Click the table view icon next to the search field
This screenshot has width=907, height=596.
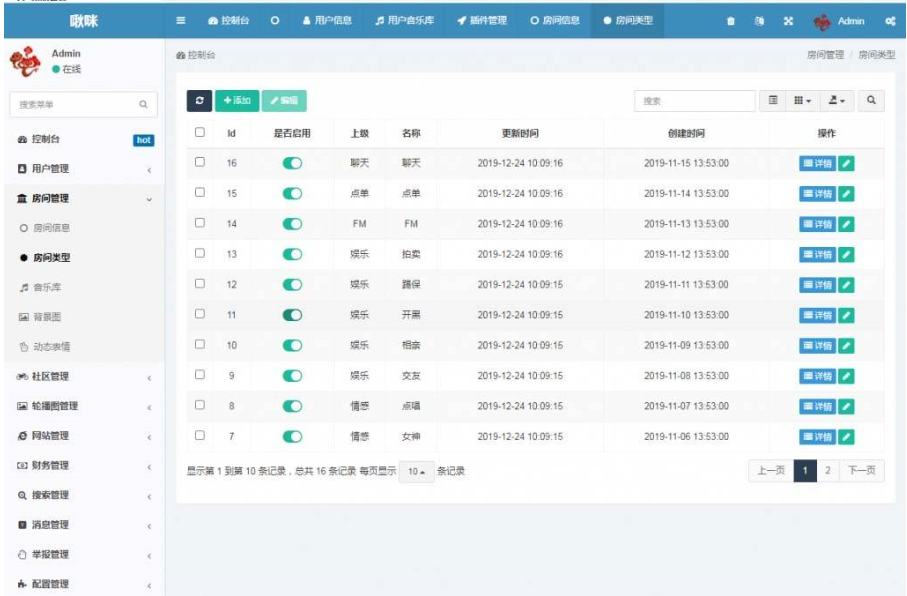click(x=774, y=100)
